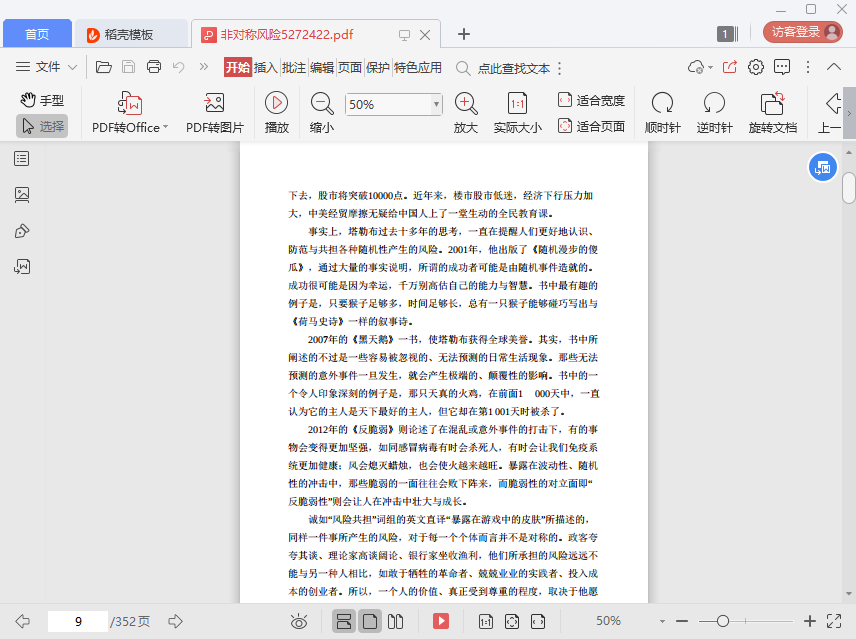Convert PDF to image (PDF转图片)
This screenshot has width=856, height=639.
tap(215, 112)
